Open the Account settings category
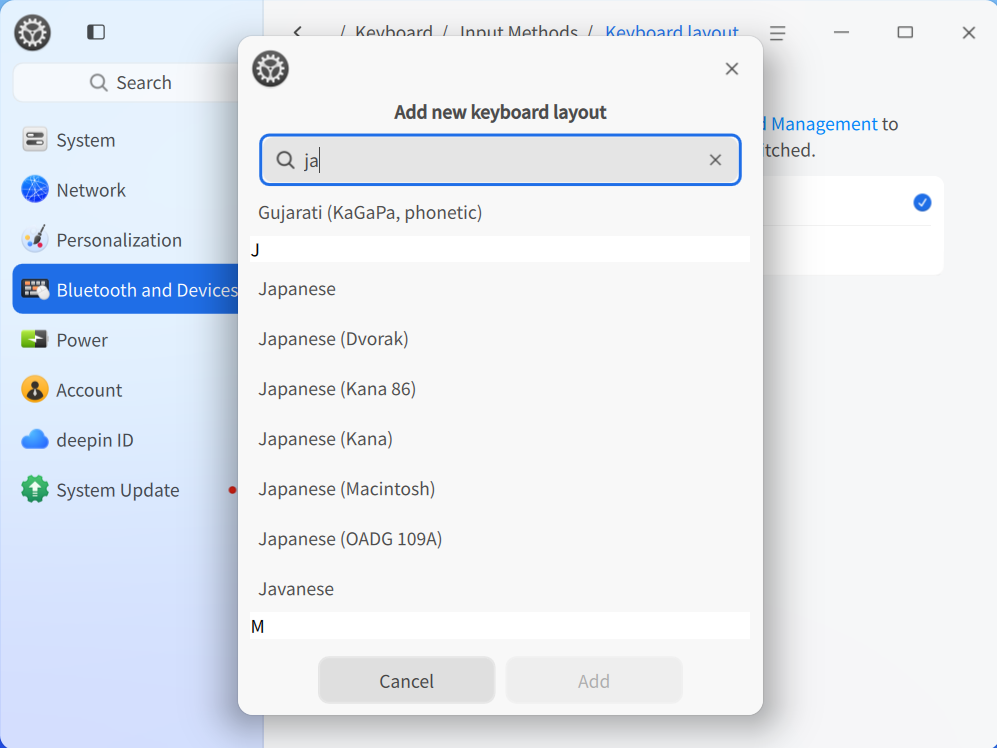This screenshot has width=997, height=748. click(125, 390)
